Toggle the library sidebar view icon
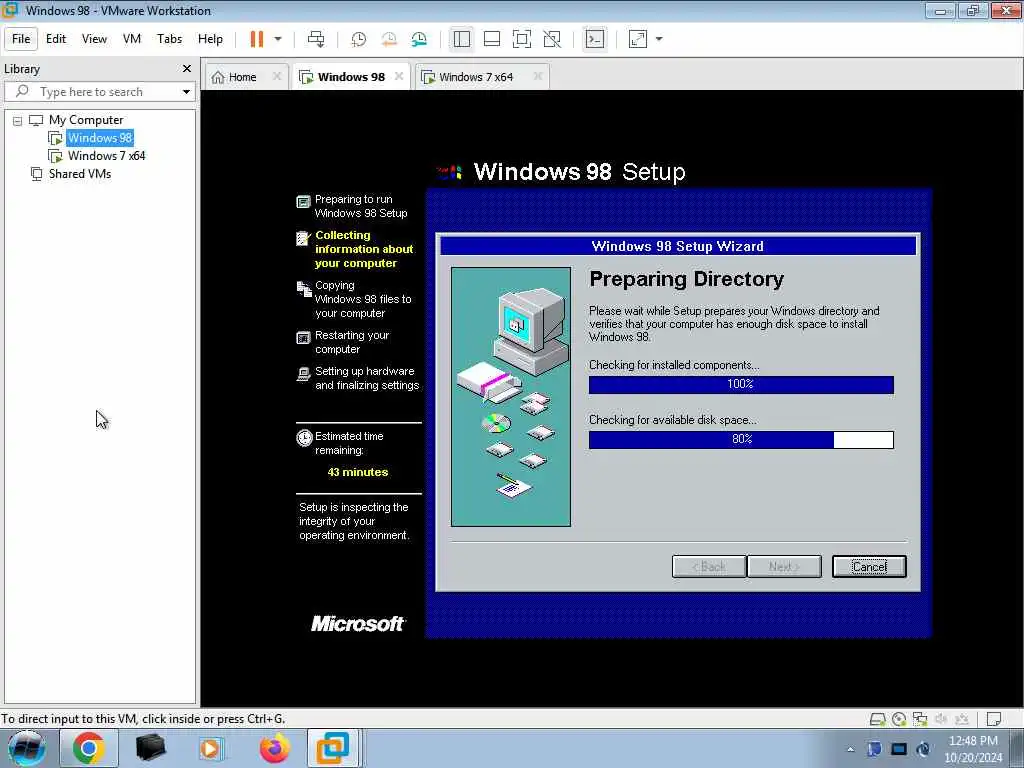 462,39
